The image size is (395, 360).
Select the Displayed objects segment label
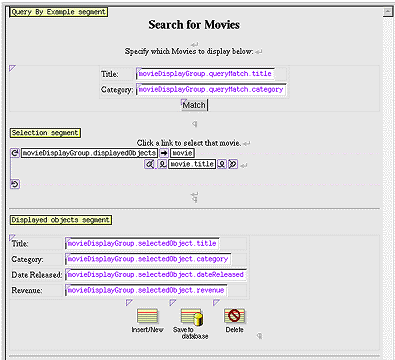(x=61, y=220)
